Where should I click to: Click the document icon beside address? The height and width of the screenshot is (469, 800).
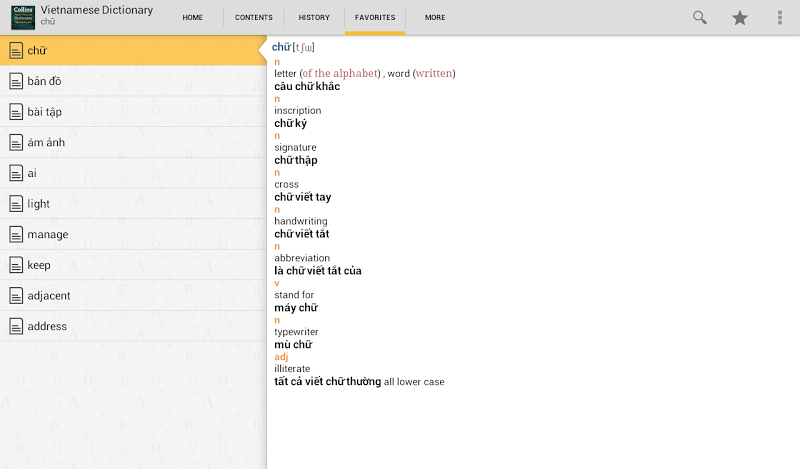pos(16,326)
